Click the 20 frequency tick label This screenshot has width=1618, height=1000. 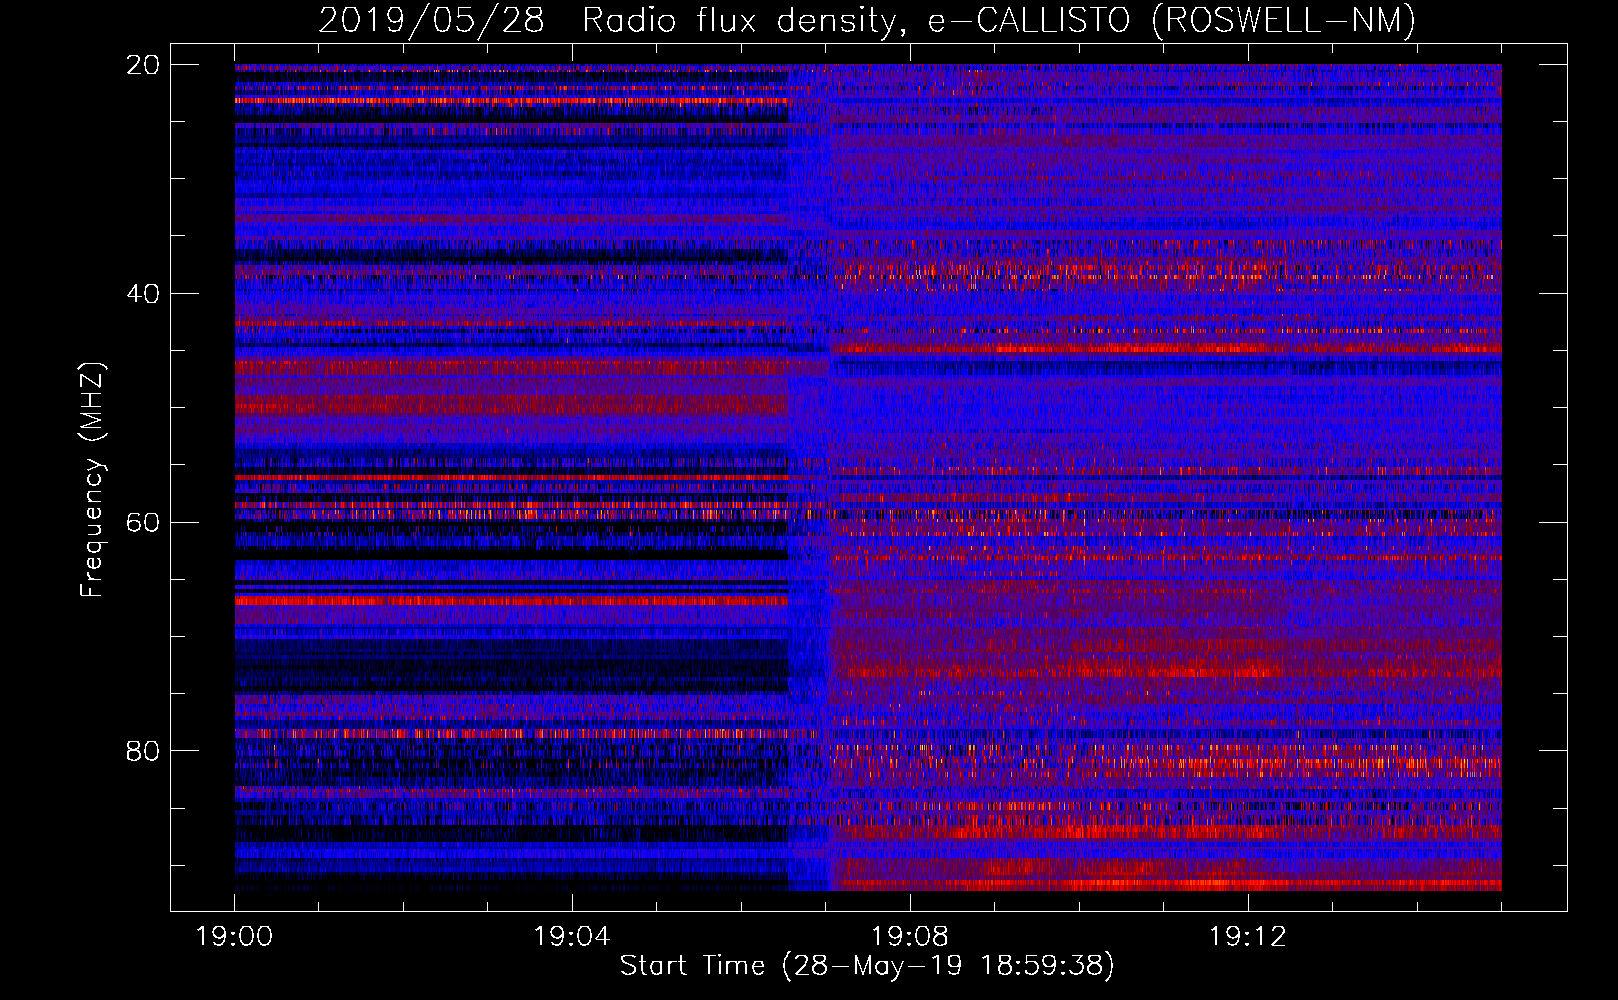[143, 65]
